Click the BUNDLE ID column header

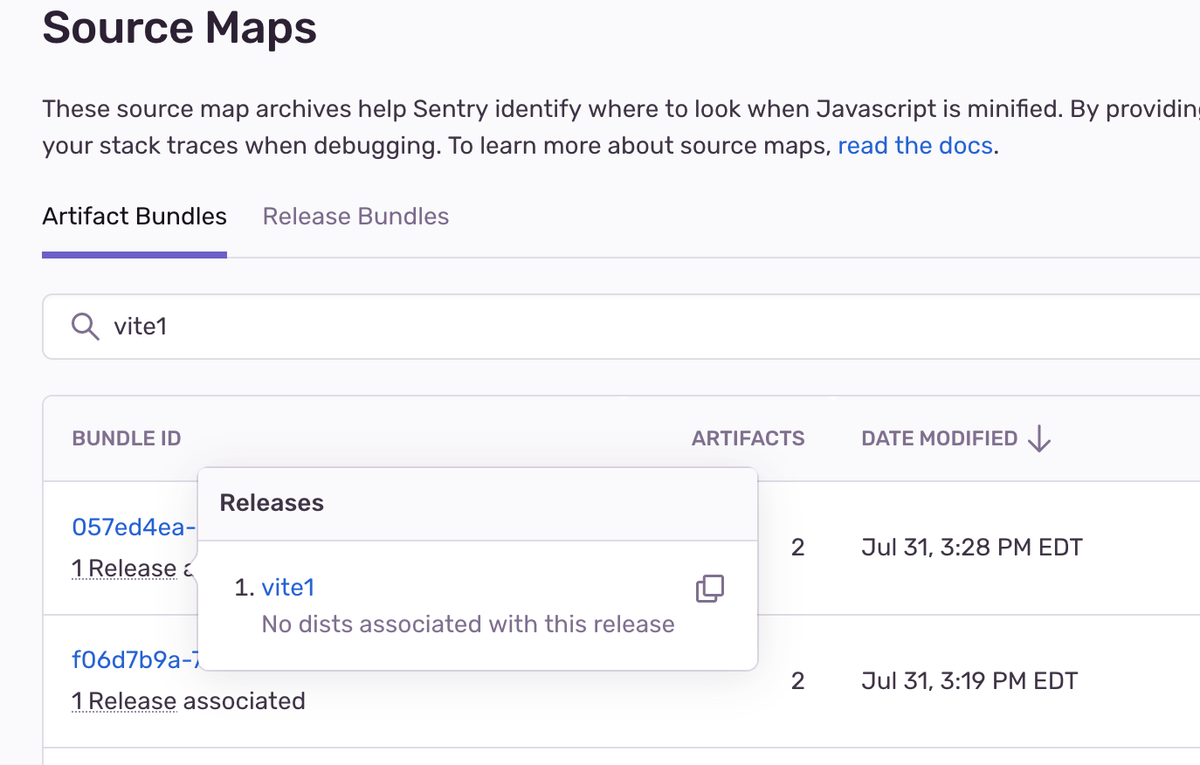[x=126, y=438]
